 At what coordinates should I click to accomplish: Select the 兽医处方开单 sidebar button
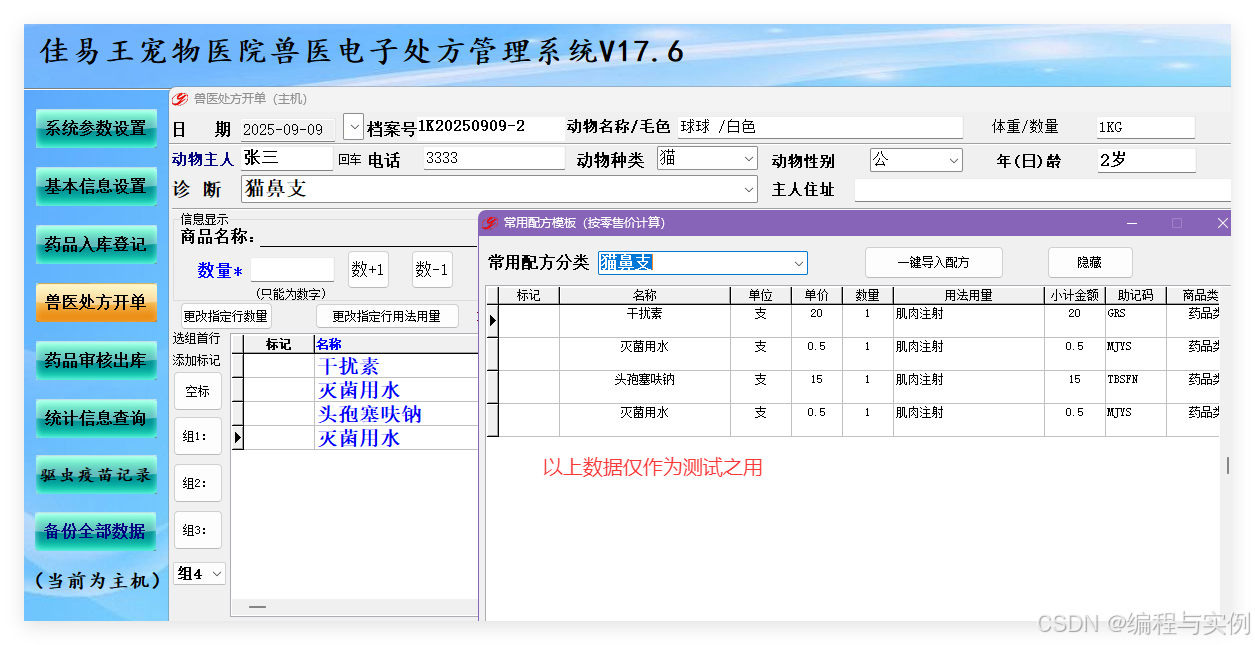96,302
